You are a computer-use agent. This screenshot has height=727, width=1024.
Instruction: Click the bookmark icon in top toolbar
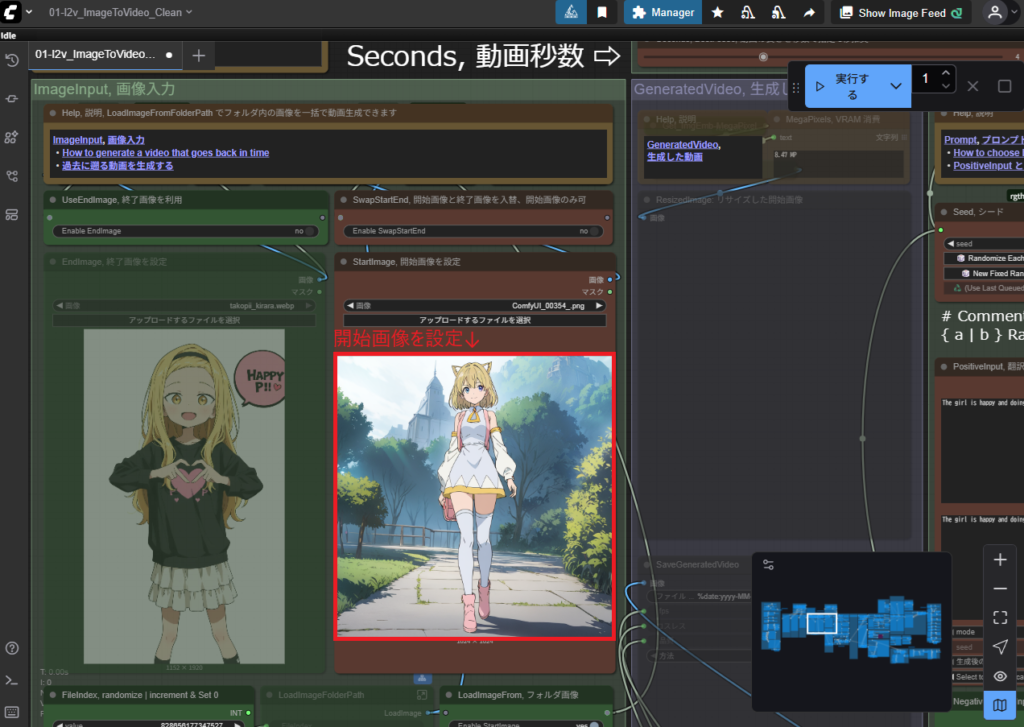(602, 12)
